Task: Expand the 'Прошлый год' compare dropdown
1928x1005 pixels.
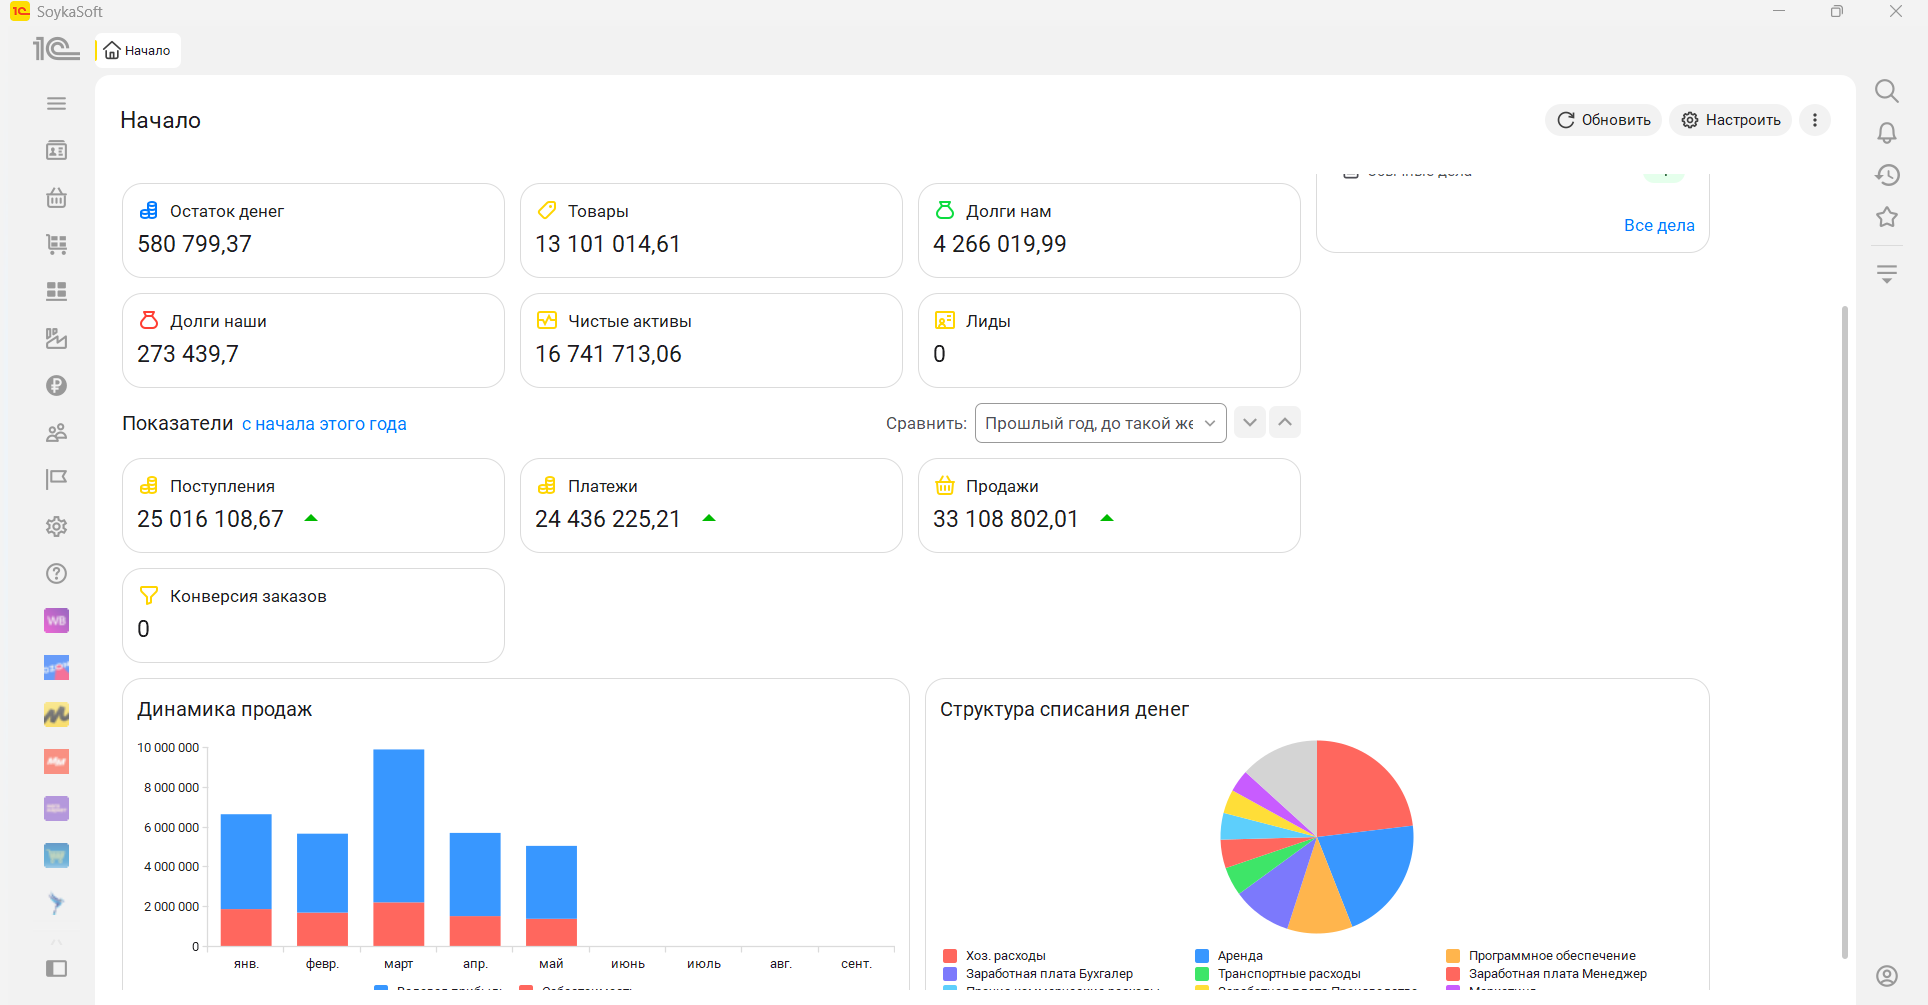Action: tap(1101, 423)
